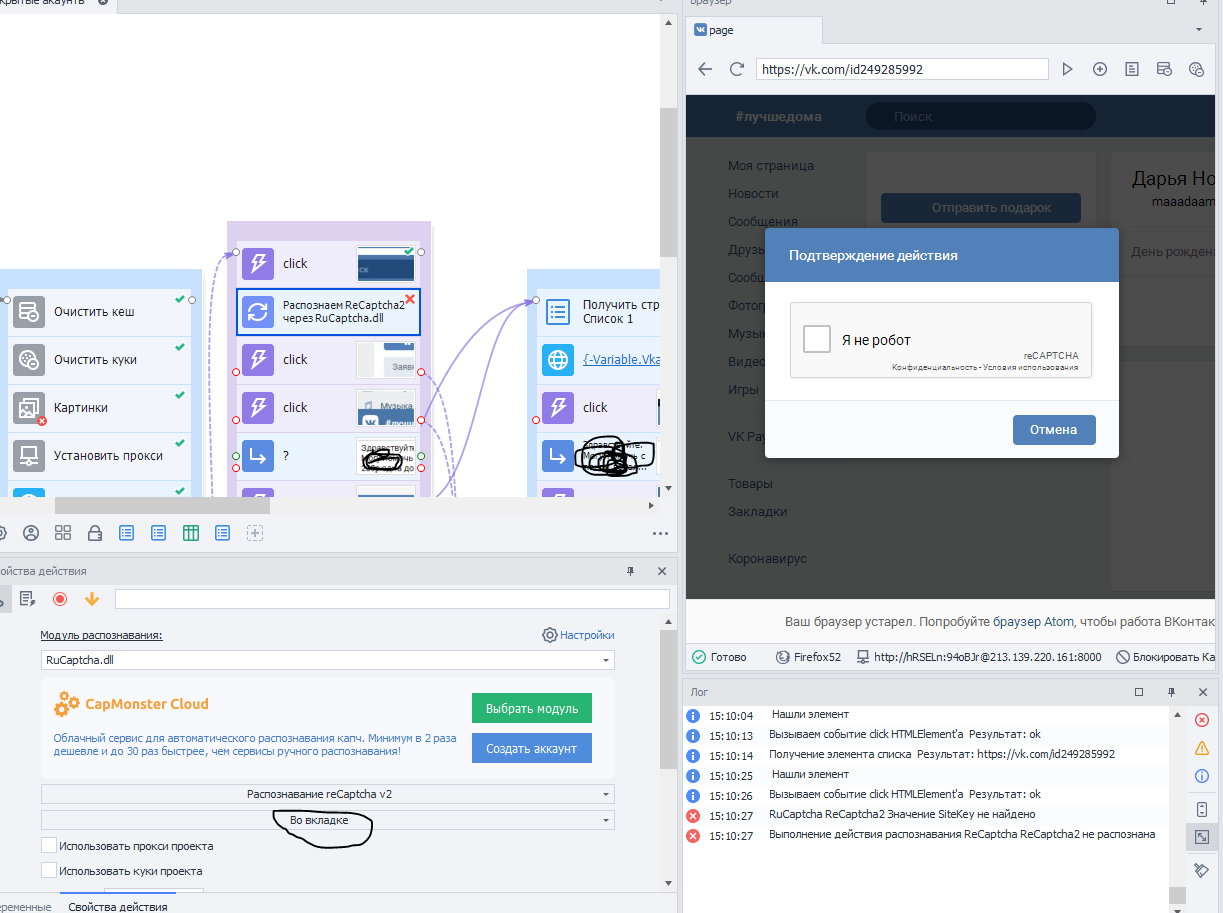Screen dimensions: 1223x913
Task: Select the 'Картинки' action block
Action: (x=100, y=408)
